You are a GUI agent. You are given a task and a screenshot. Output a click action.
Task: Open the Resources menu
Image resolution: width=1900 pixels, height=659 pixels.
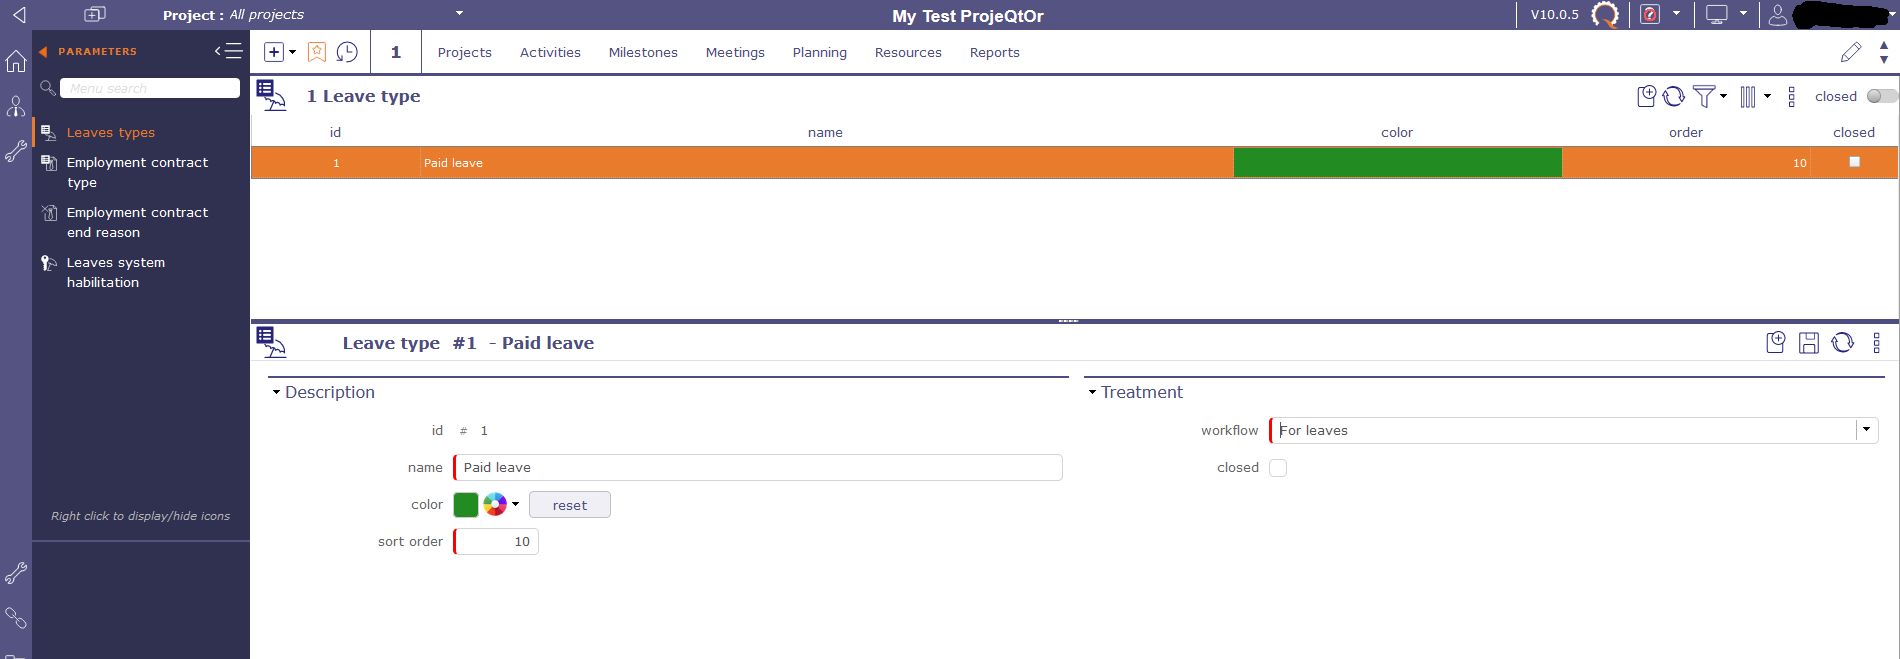coord(908,52)
